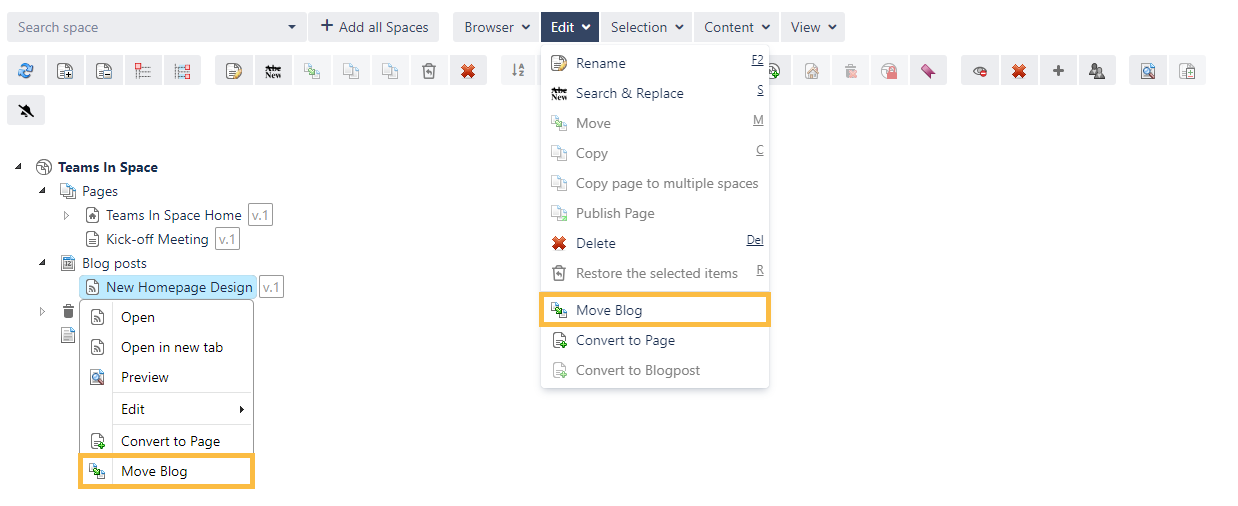The image size is (1238, 506).
Task: Select Convert to Page in context menu
Action: tap(170, 441)
